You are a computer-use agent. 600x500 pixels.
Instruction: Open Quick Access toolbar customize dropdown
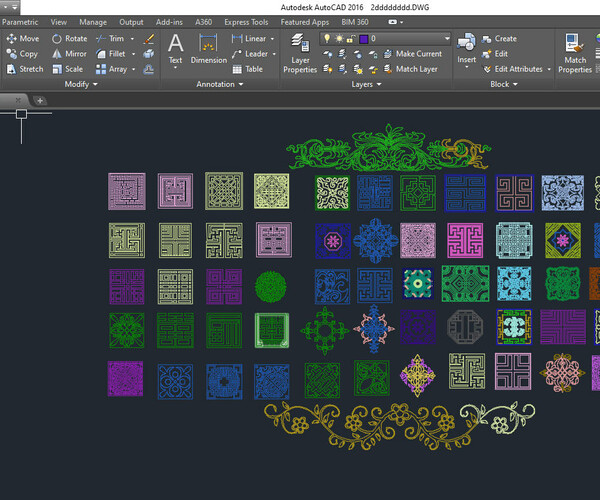tap(15, 7)
